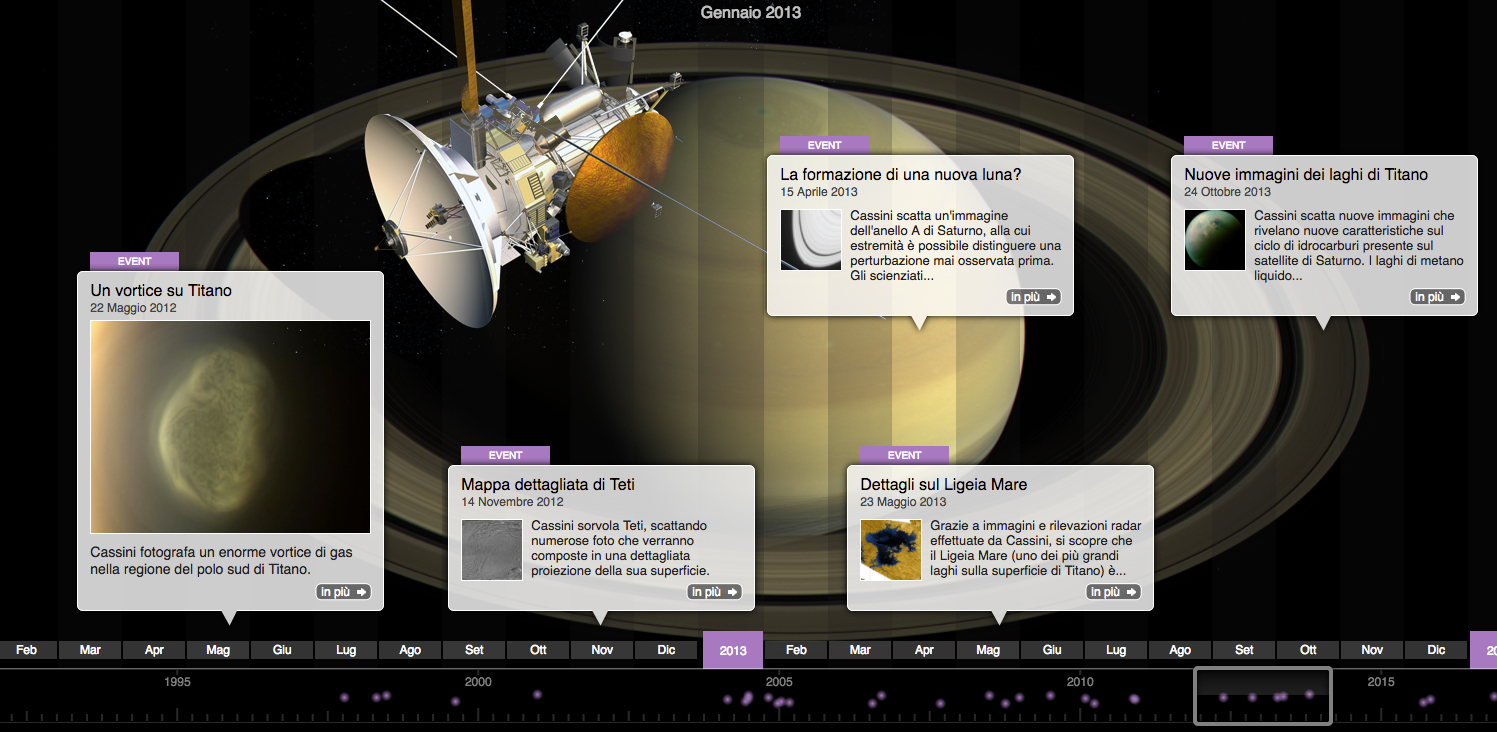The width and height of the screenshot is (1497, 732).
Task: Click the title 'La formazione di una nuova luna?'
Action: (x=900, y=175)
